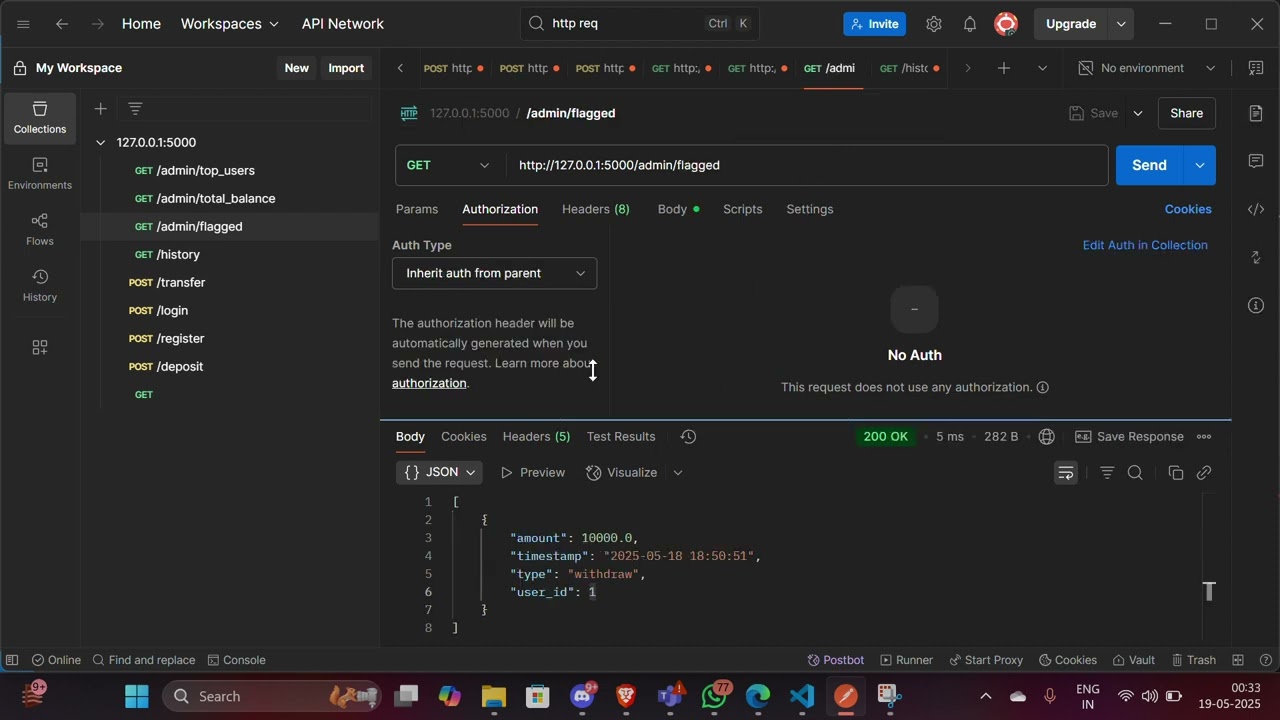Switch to the Scripts tab
The image size is (1280, 720).
tap(742, 209)
